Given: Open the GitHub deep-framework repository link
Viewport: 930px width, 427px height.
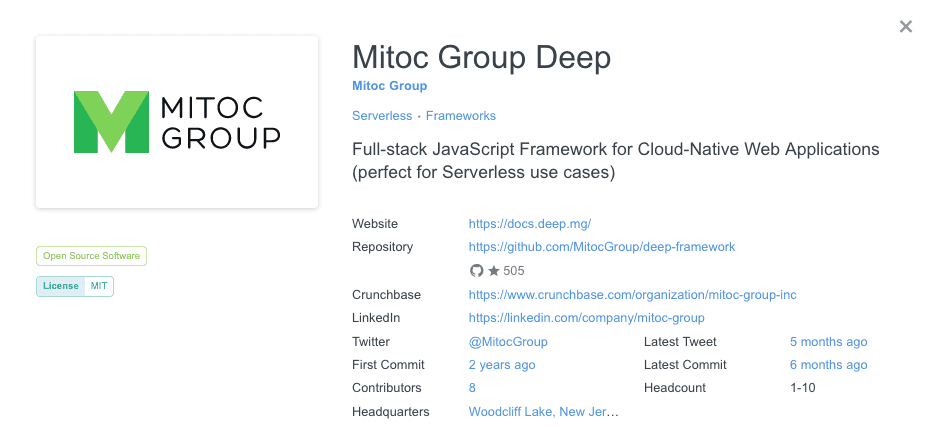Looking at the screenshot, I should coord(602,247).
